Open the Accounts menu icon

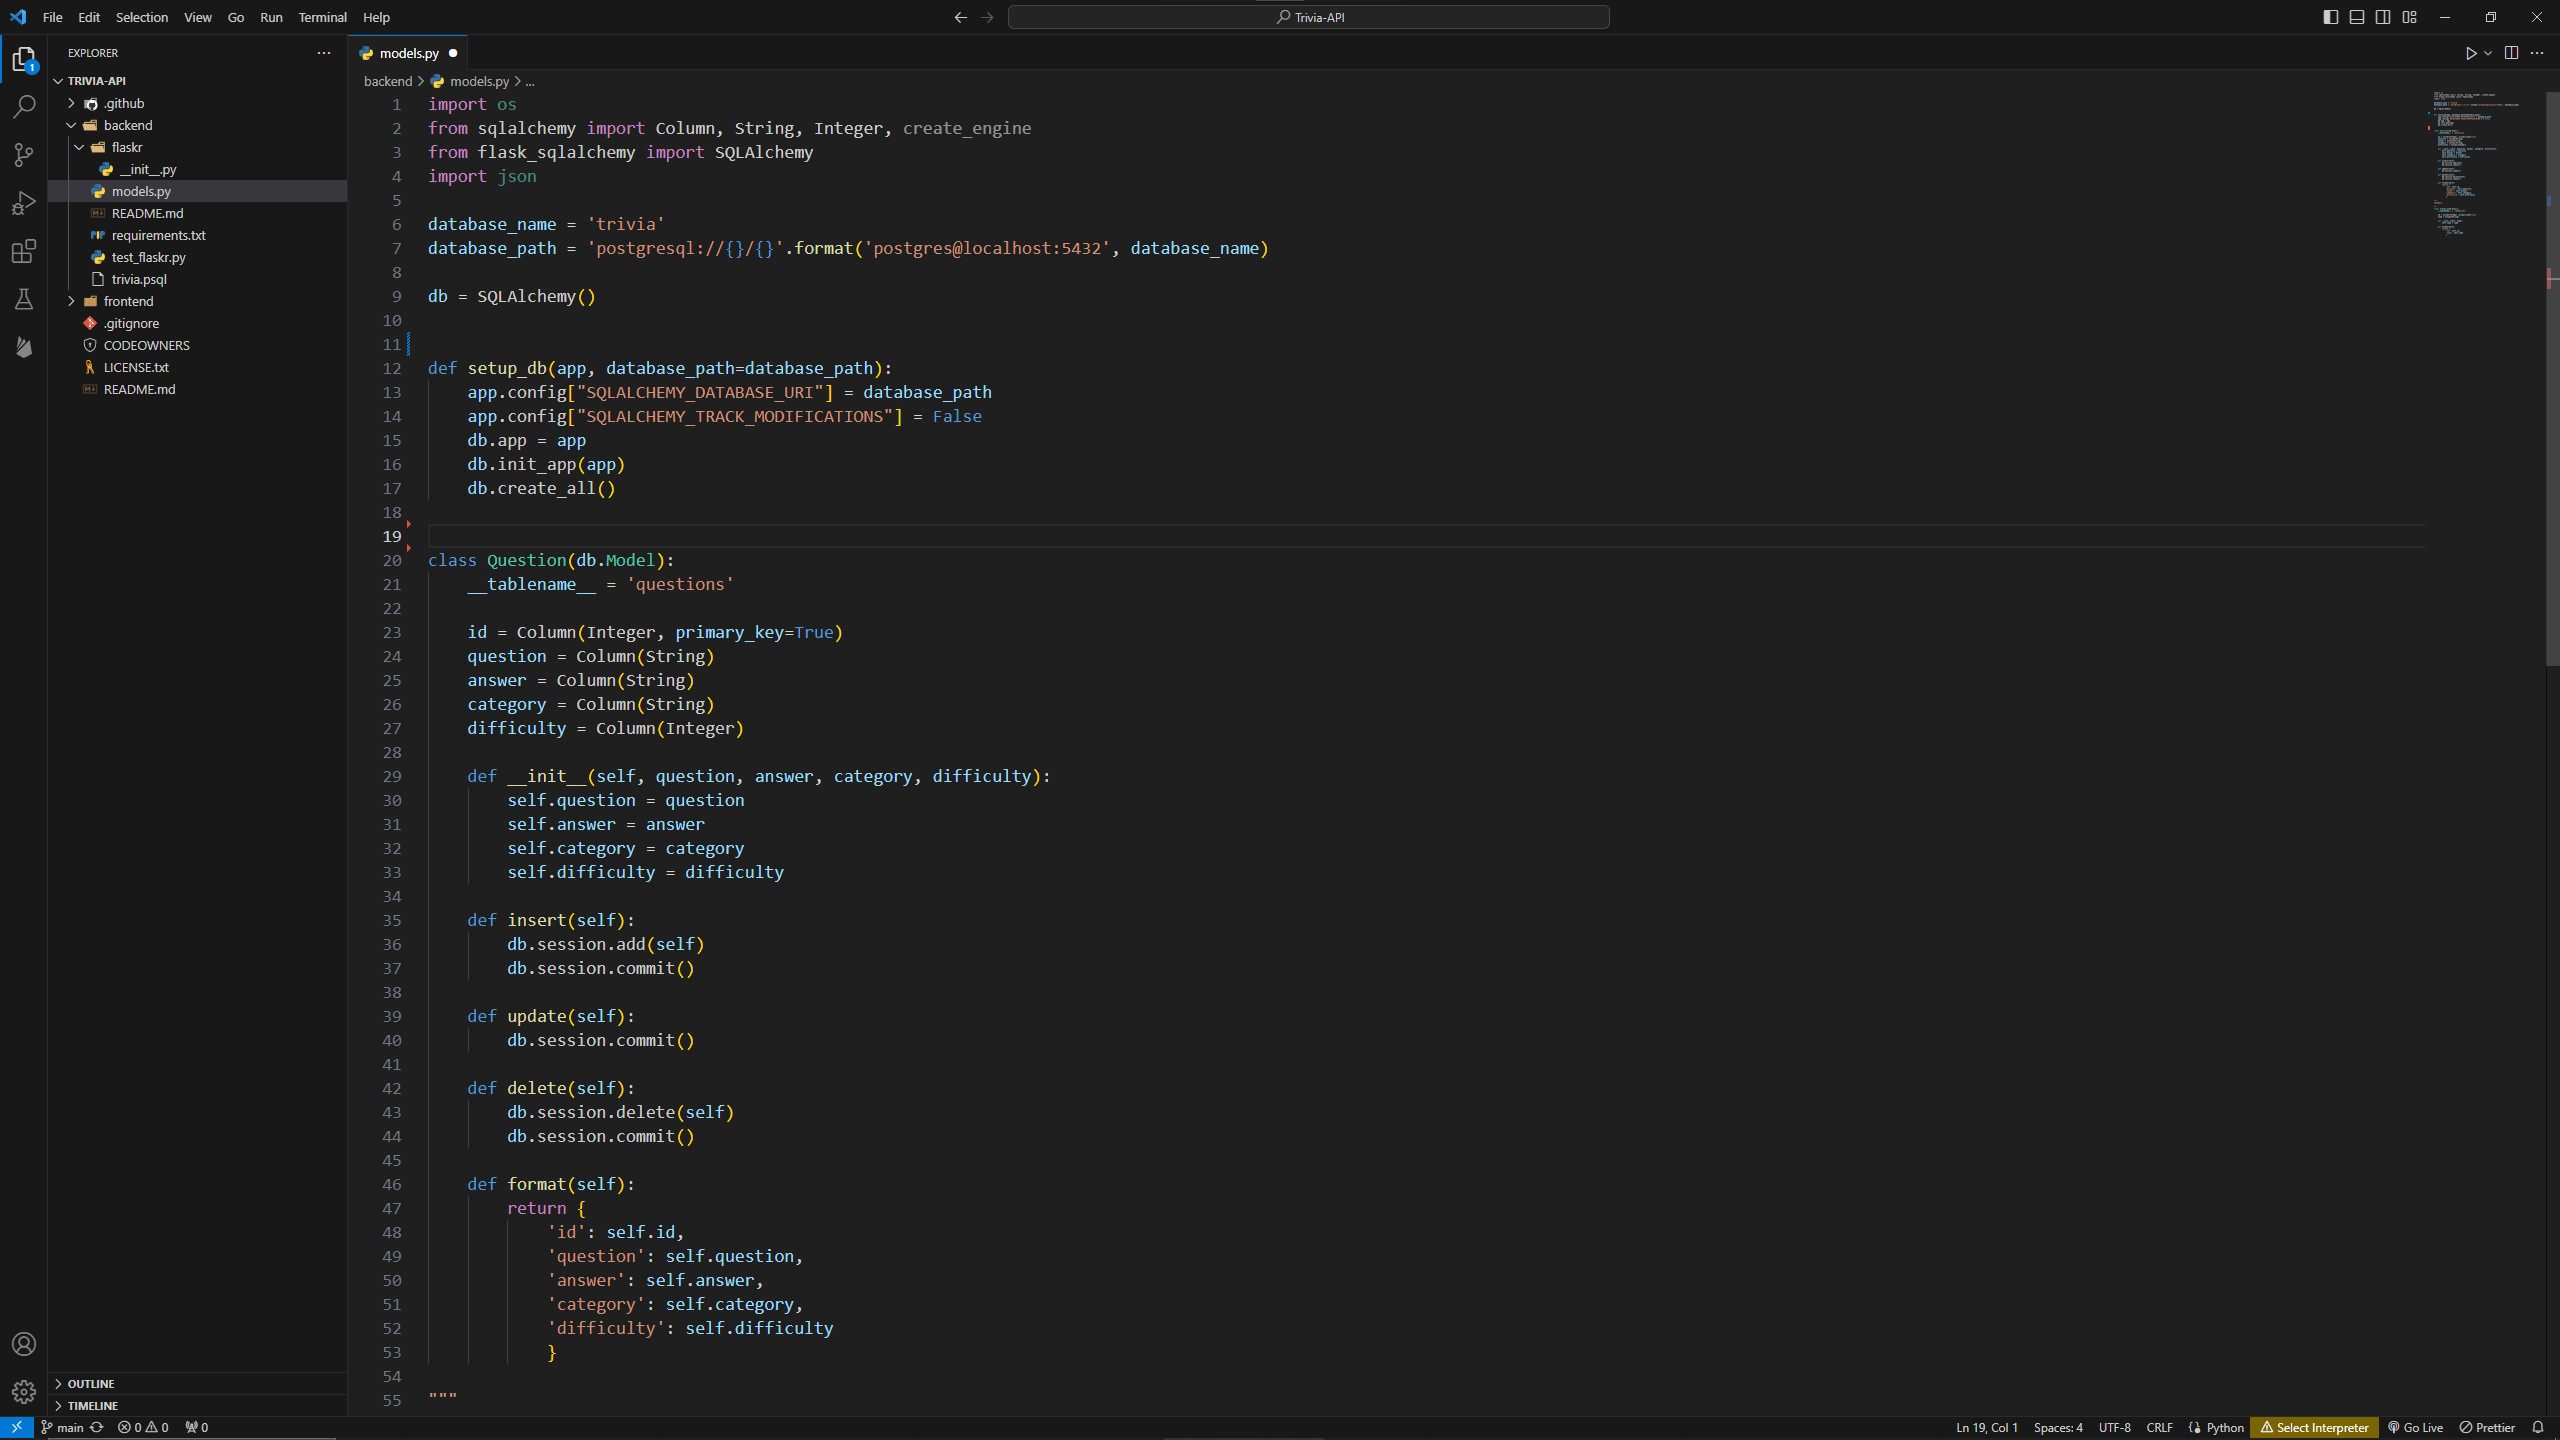pos(24,1344)
